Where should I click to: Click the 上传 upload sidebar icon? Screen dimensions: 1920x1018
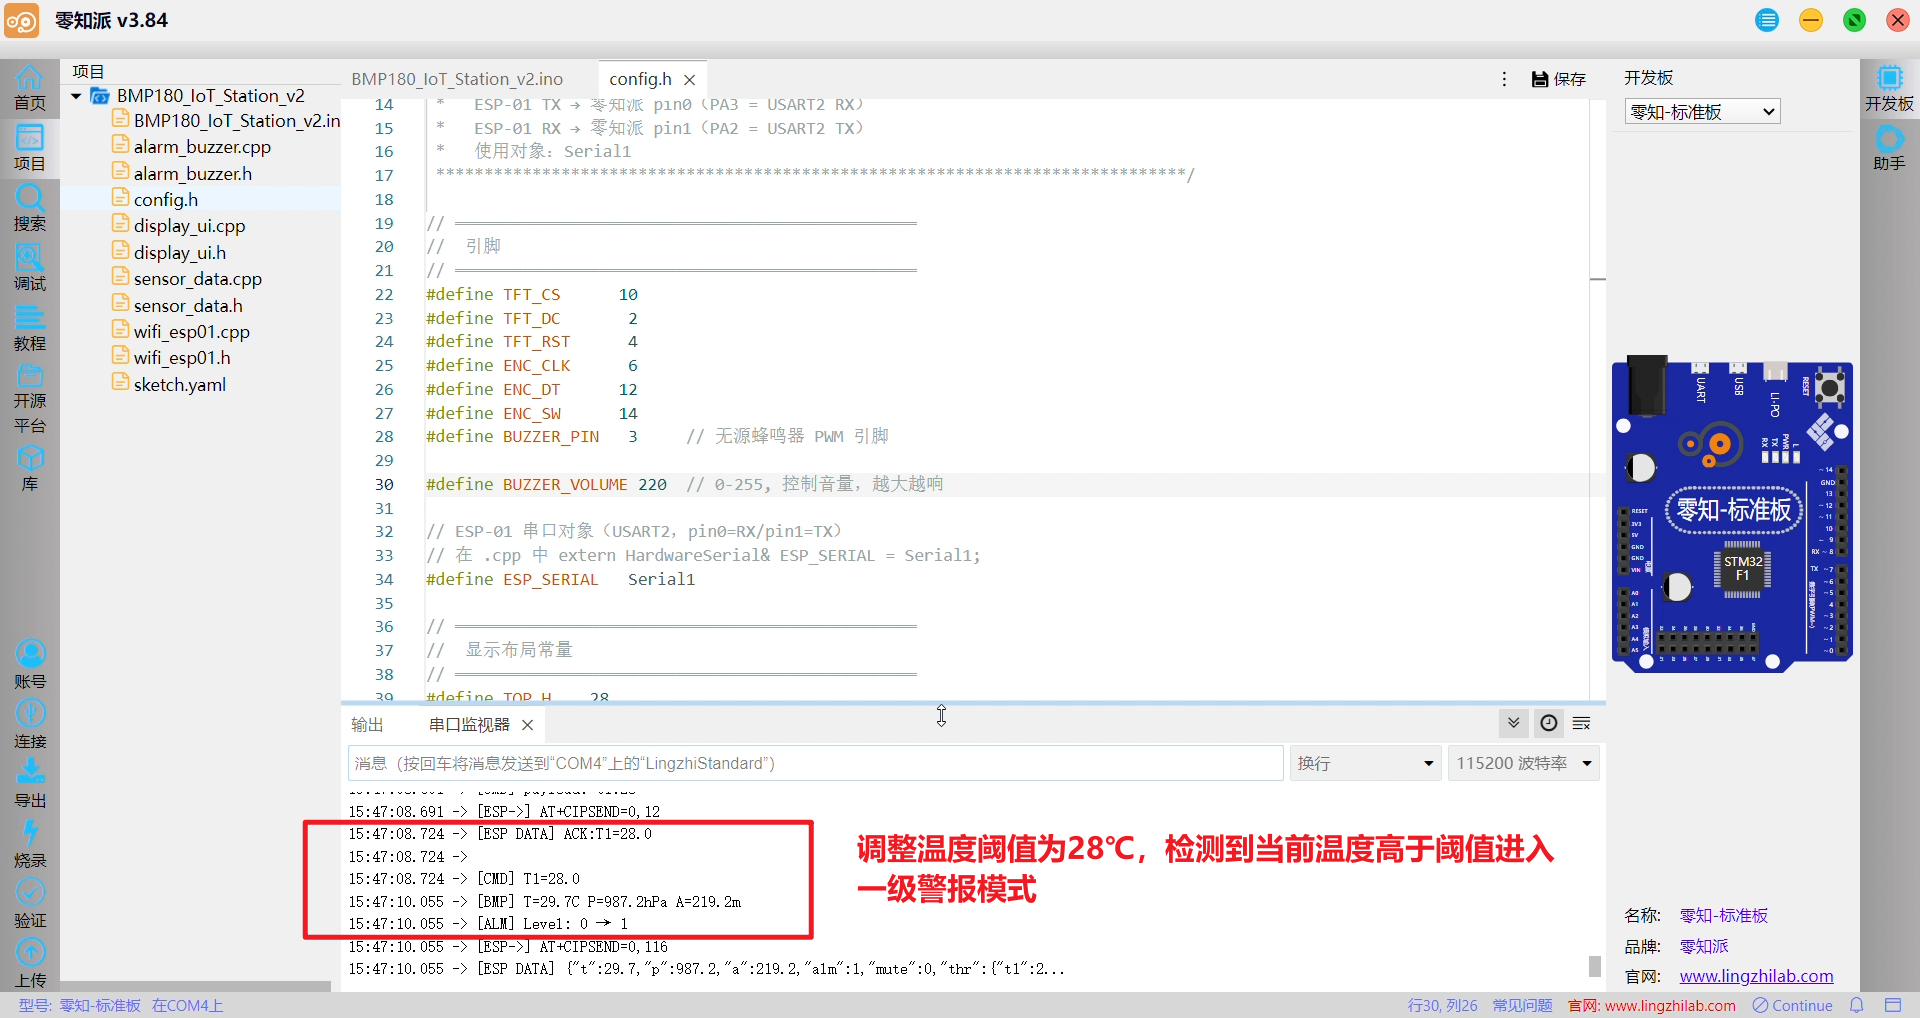(30, 965)
